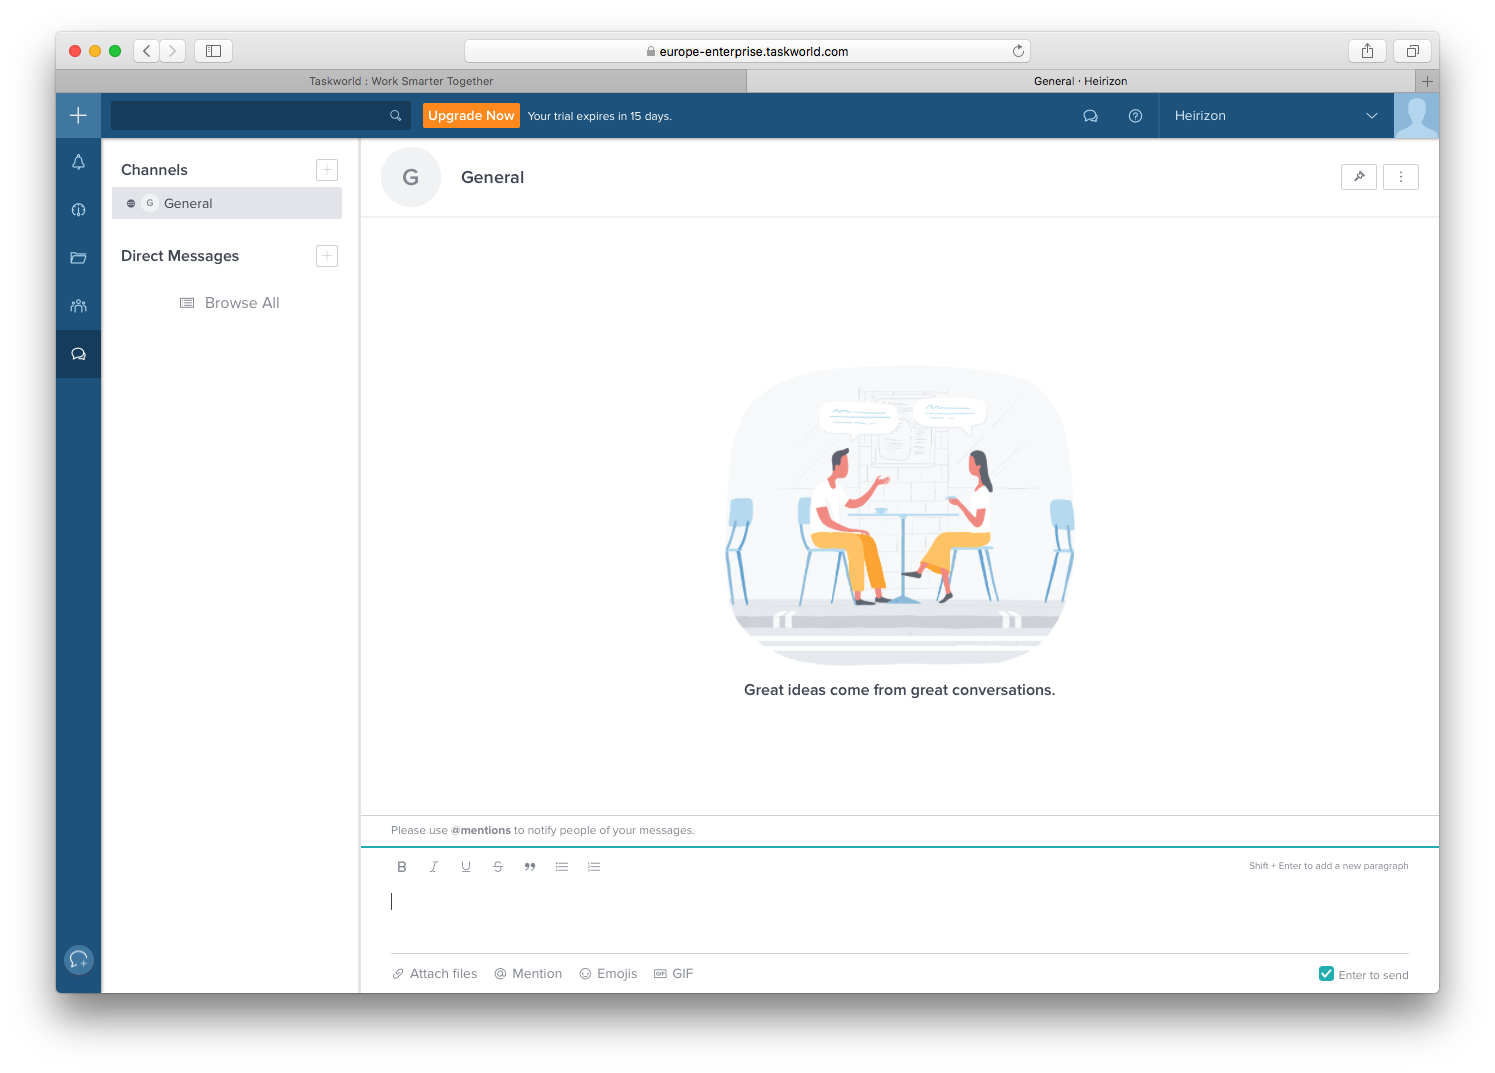1495x1073 pixels.
Task: Select the General channel in the list
Action: tap(227, 203)
